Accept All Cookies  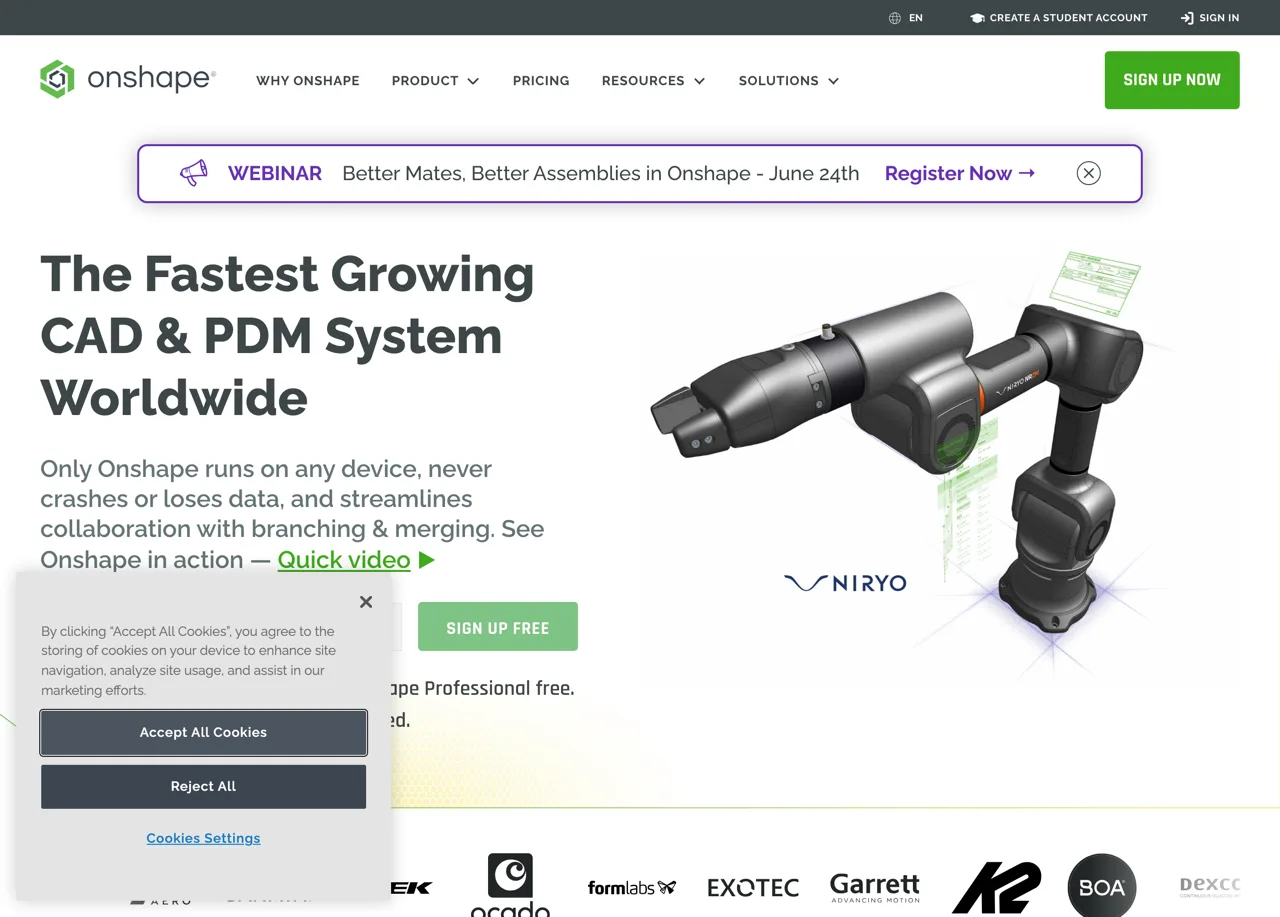click(203, 732)
